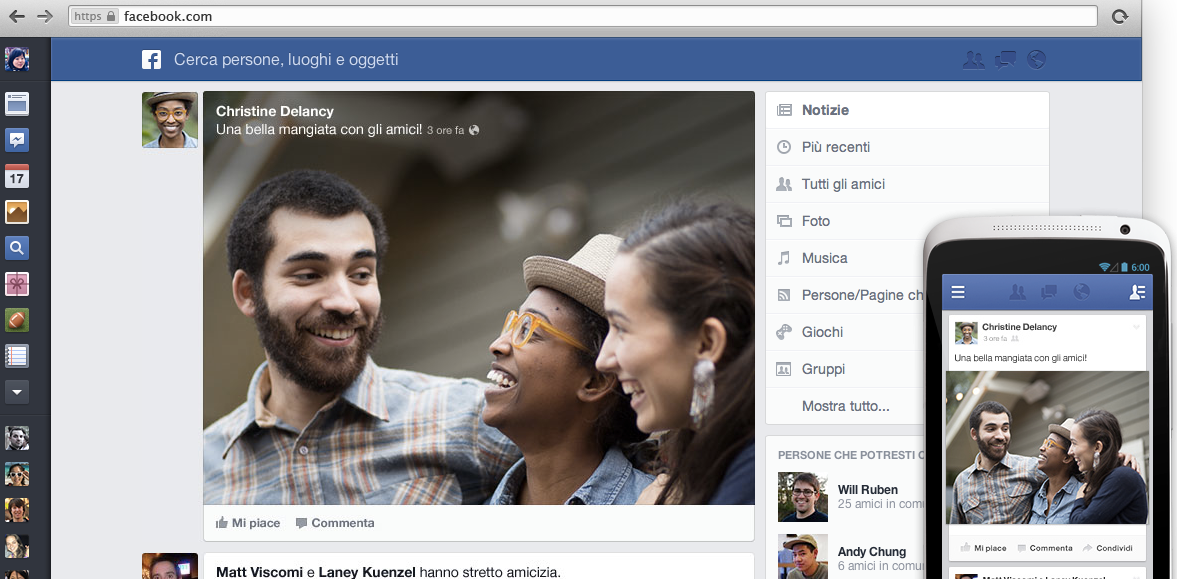Open the news feed icon in left sidebar
Viewport: 1177px width, 579px height.
(17, 104)
